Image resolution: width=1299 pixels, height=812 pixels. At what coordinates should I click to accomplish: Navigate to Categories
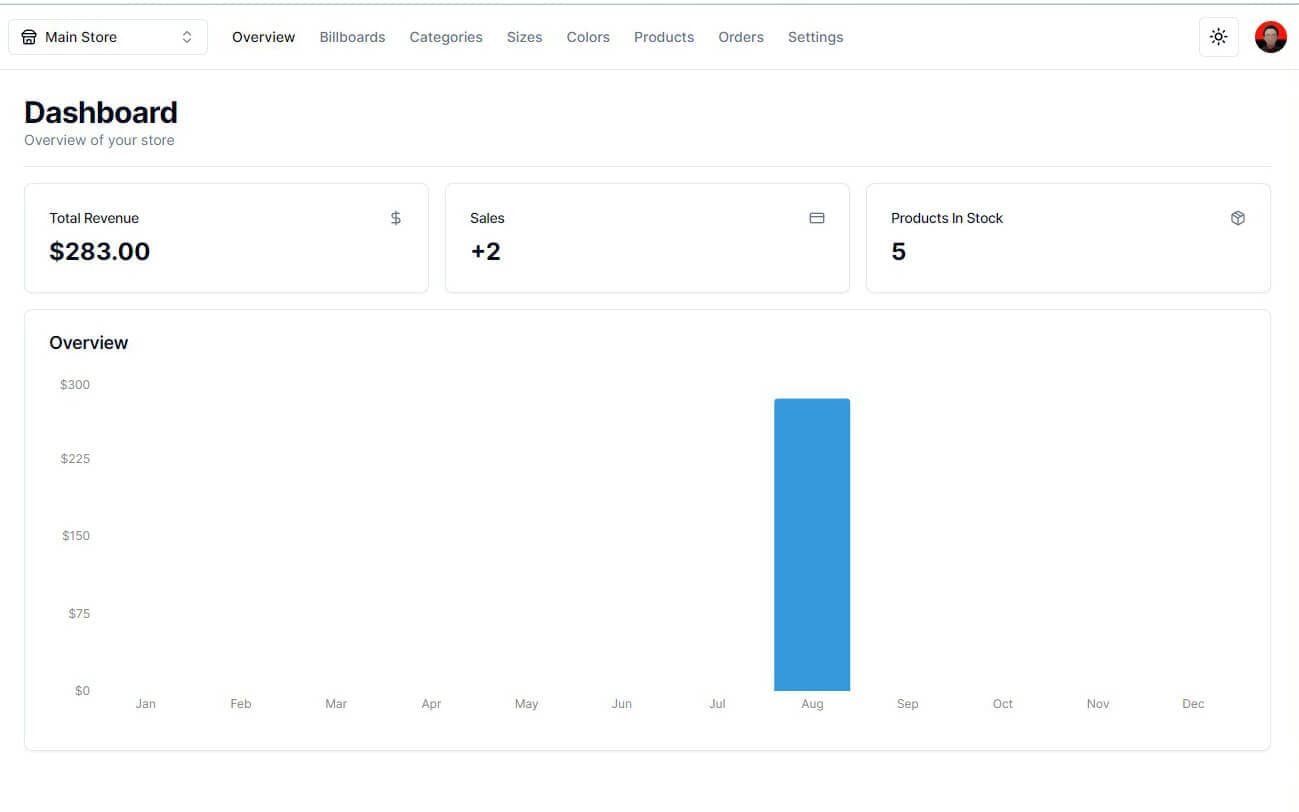(446, 37)
